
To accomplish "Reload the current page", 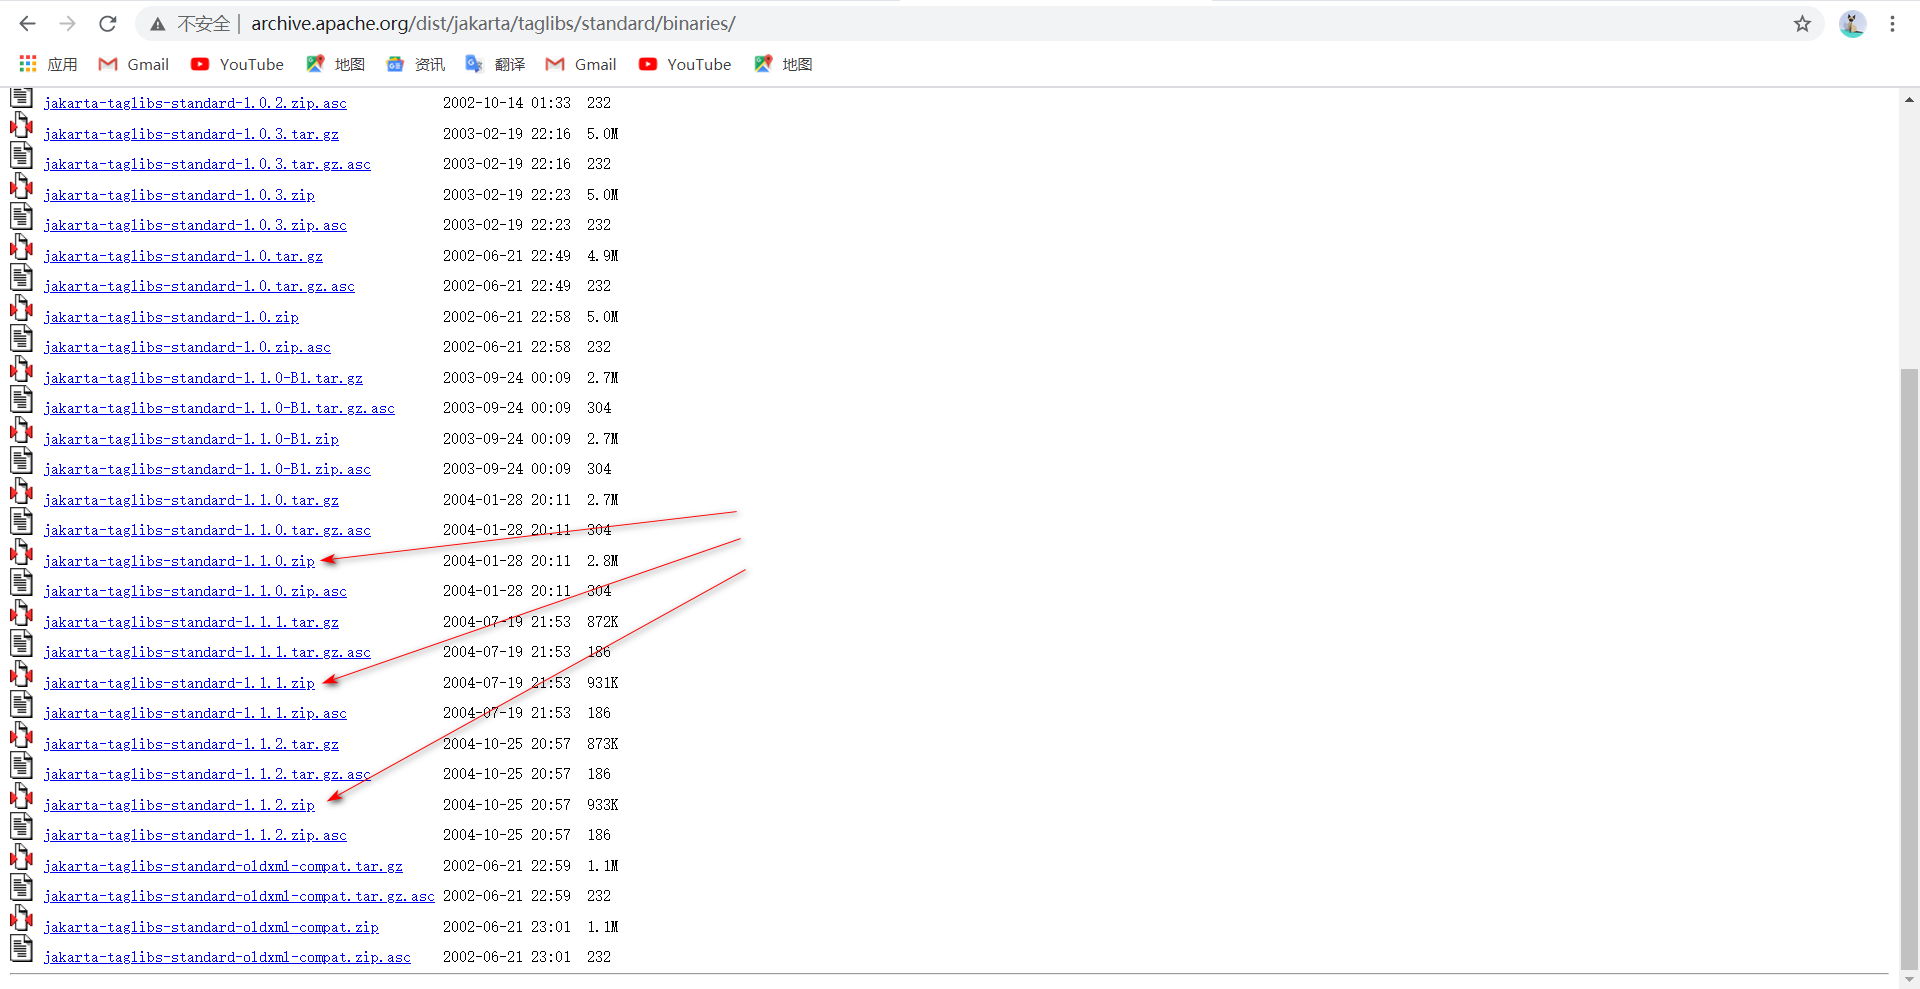I will point(107,23).
